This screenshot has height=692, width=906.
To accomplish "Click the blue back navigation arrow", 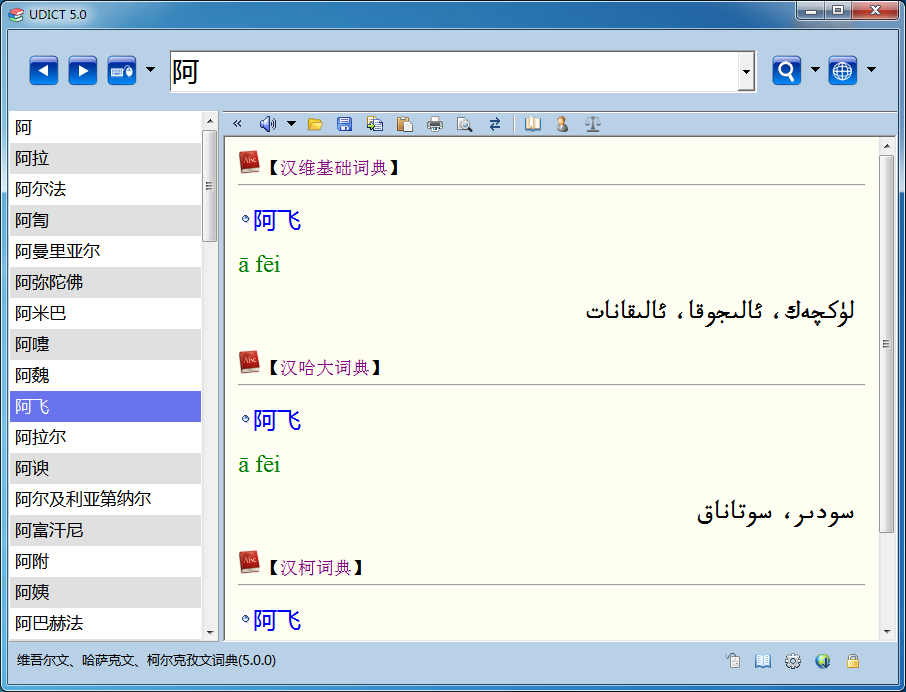I will tap(44, 71).
